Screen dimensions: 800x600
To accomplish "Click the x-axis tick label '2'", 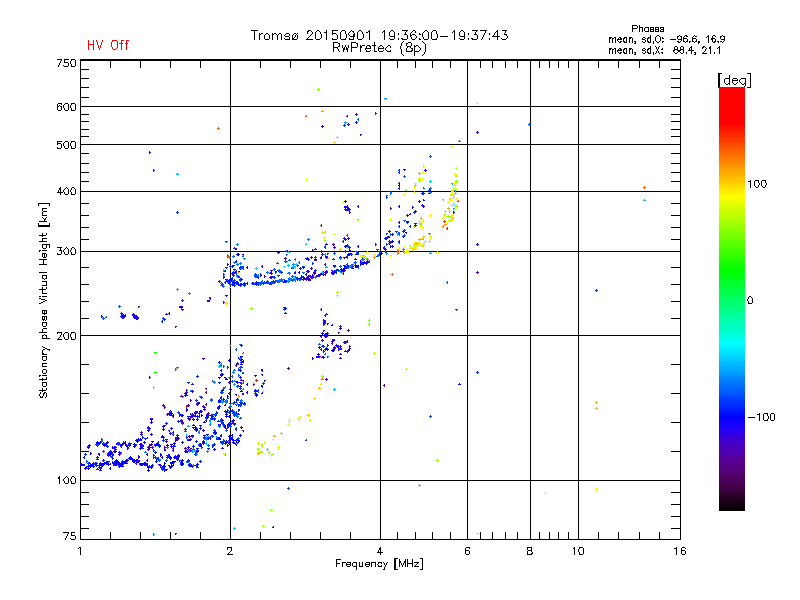I will (x=230, y=551).
